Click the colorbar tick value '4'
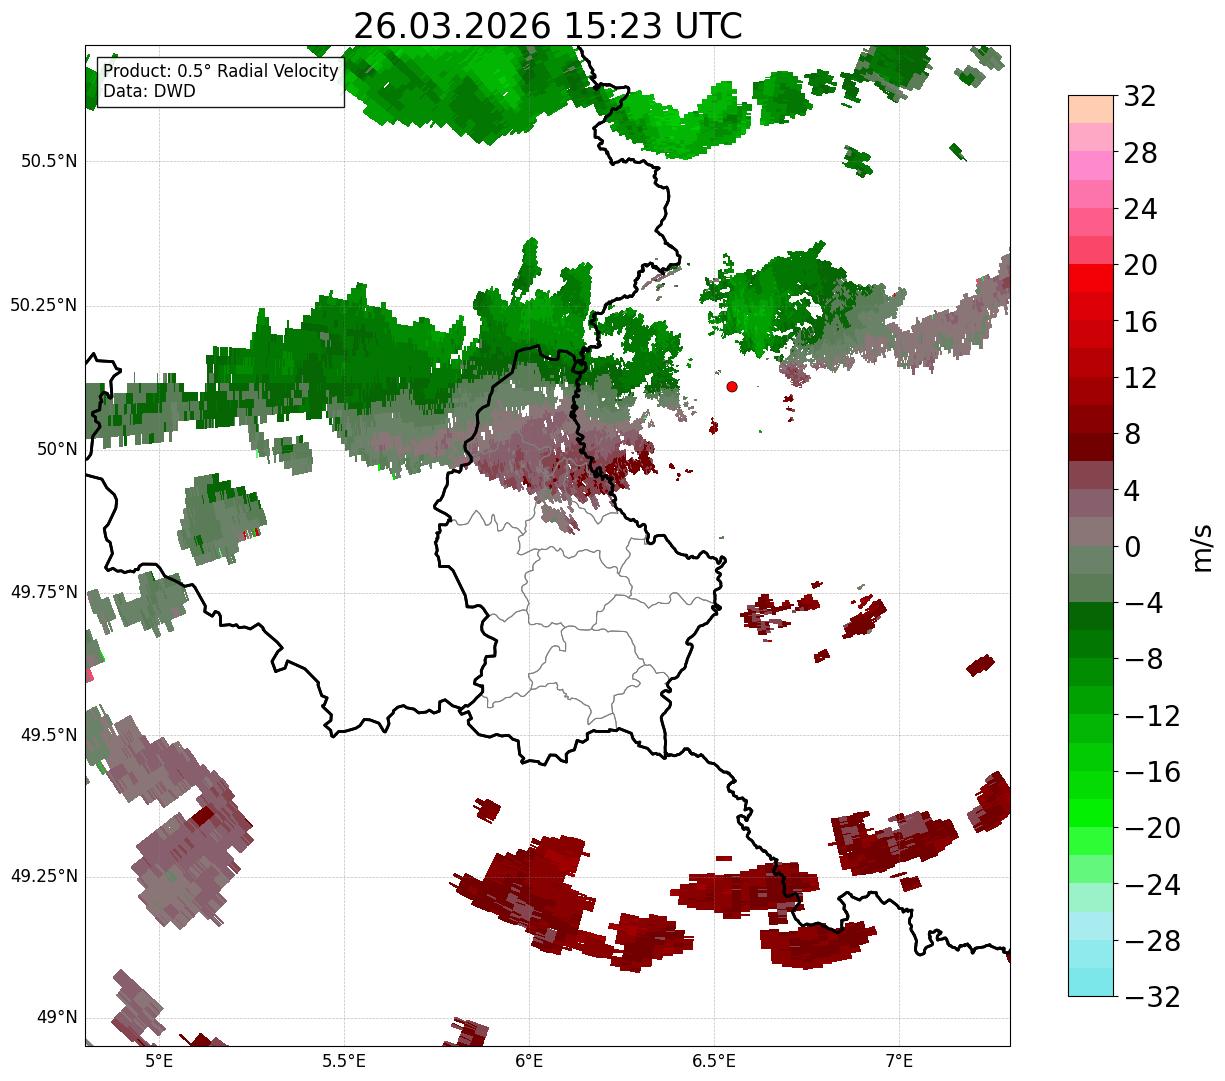 tap(1132, 491)
